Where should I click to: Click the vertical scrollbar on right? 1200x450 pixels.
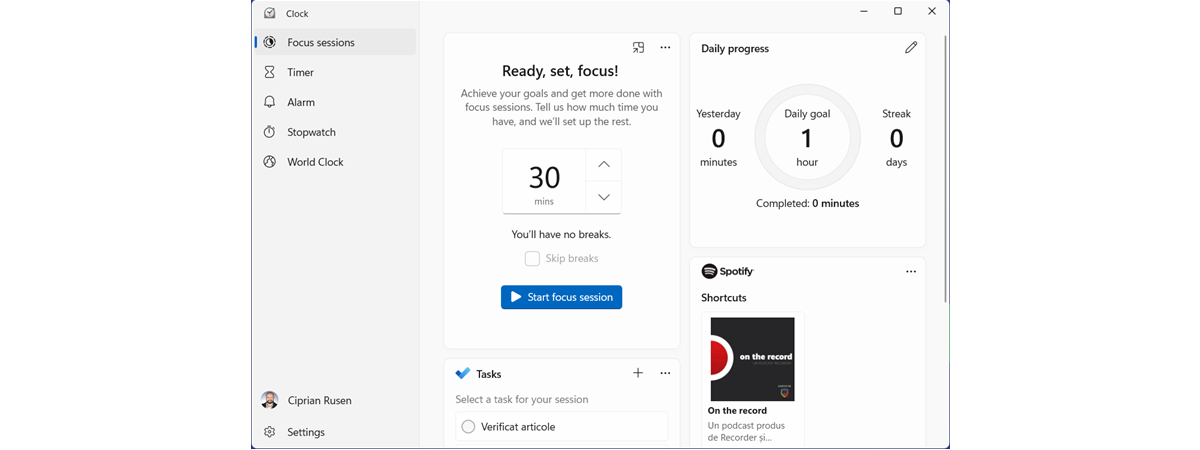[x=945, y=170]
